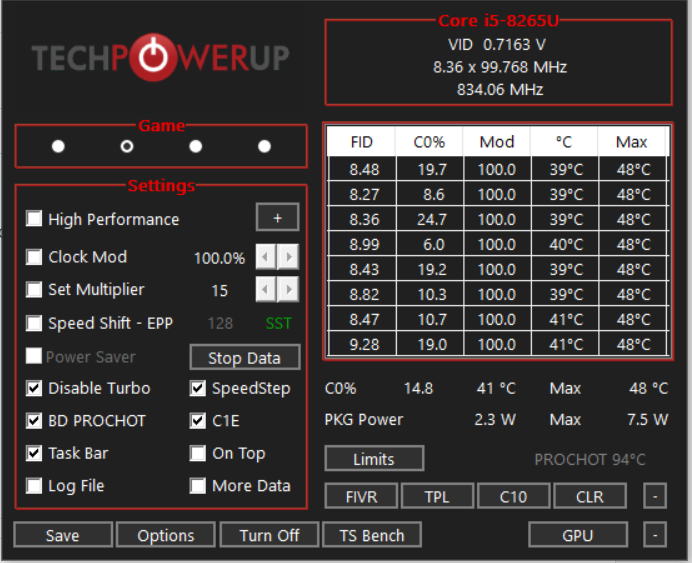692x563 pixels.
Task: Enable the More Data checkbox
Action: pos(198,486)
